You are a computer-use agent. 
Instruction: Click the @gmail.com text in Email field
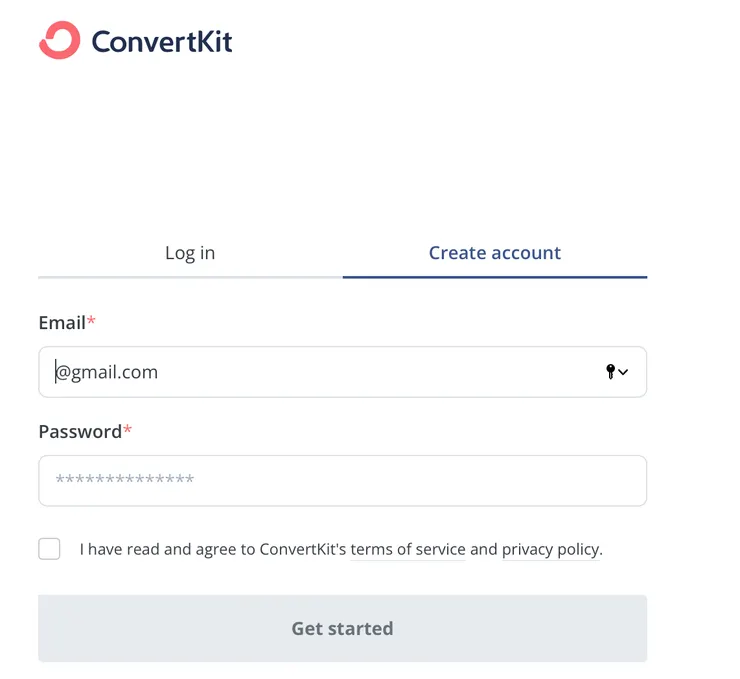pyautogui.click(x=108, y=373)
